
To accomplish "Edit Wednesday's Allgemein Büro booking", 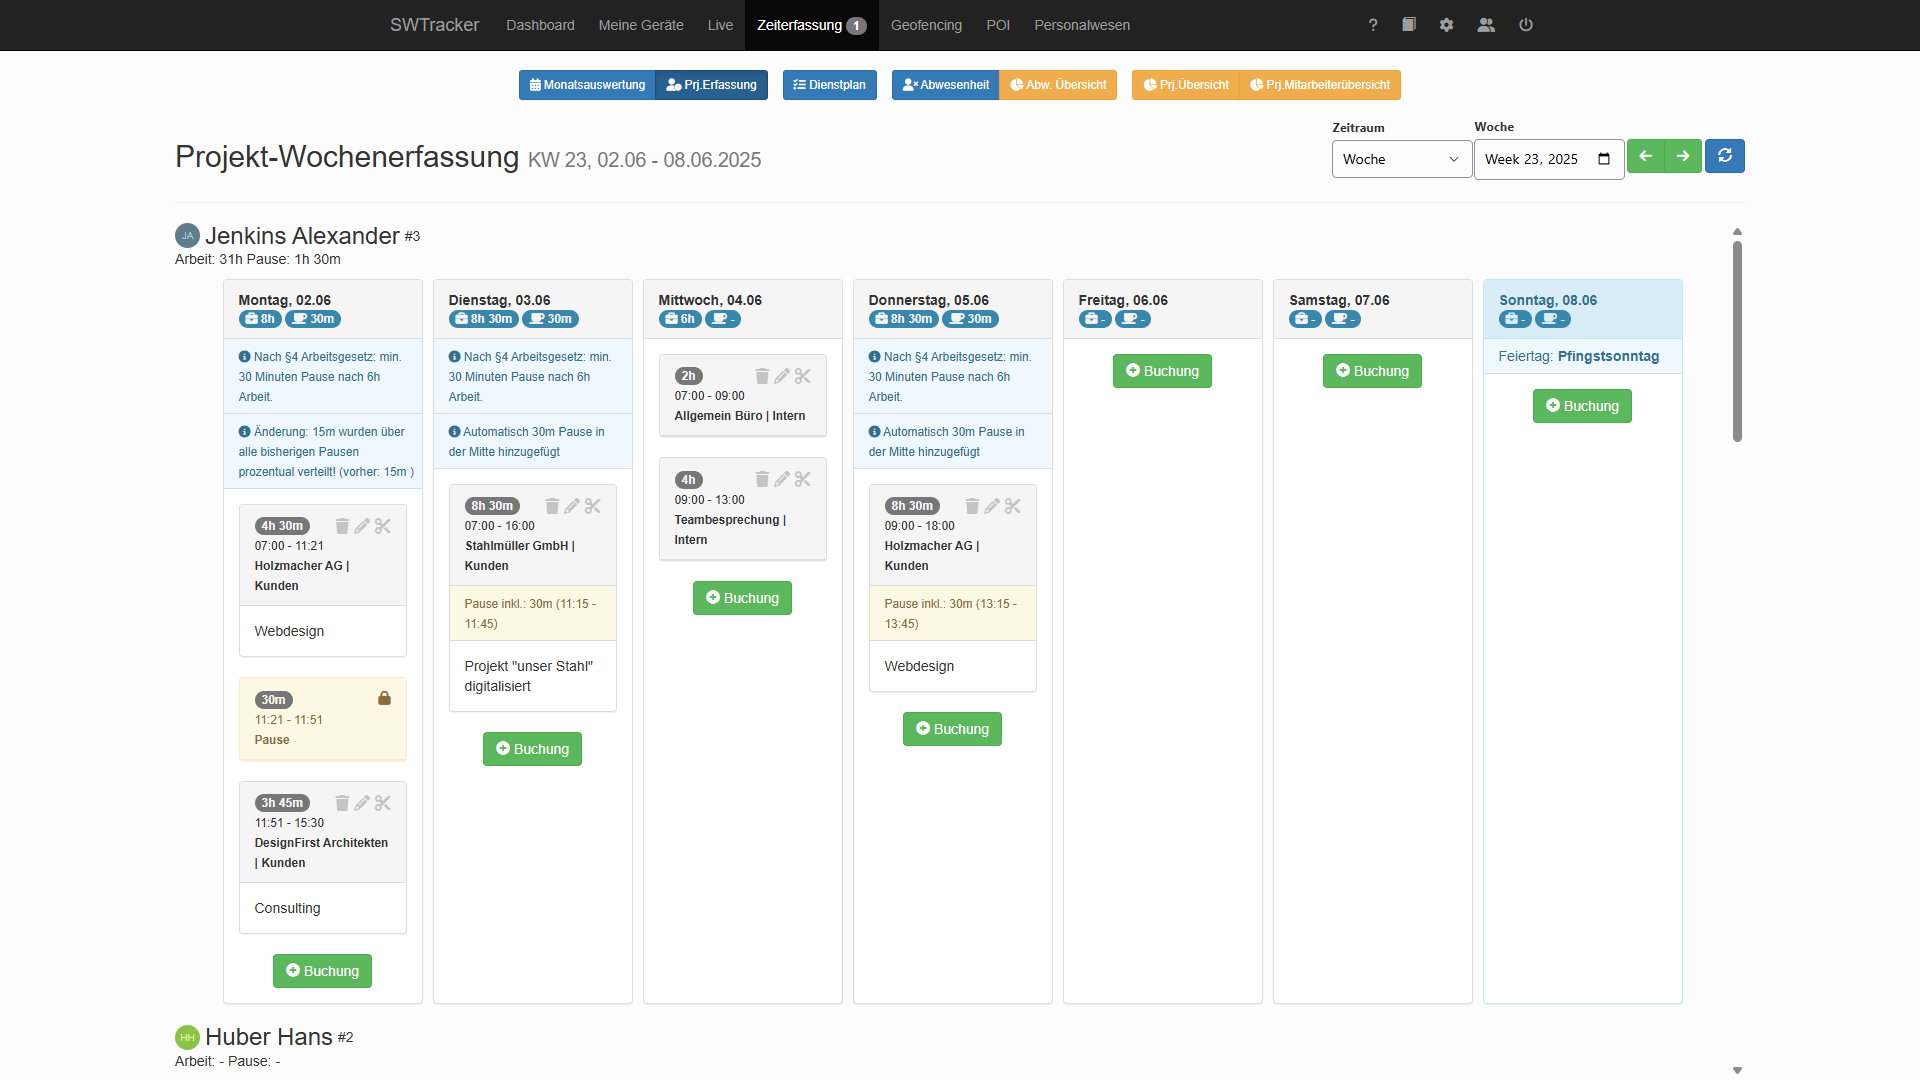I will [782, 376].
